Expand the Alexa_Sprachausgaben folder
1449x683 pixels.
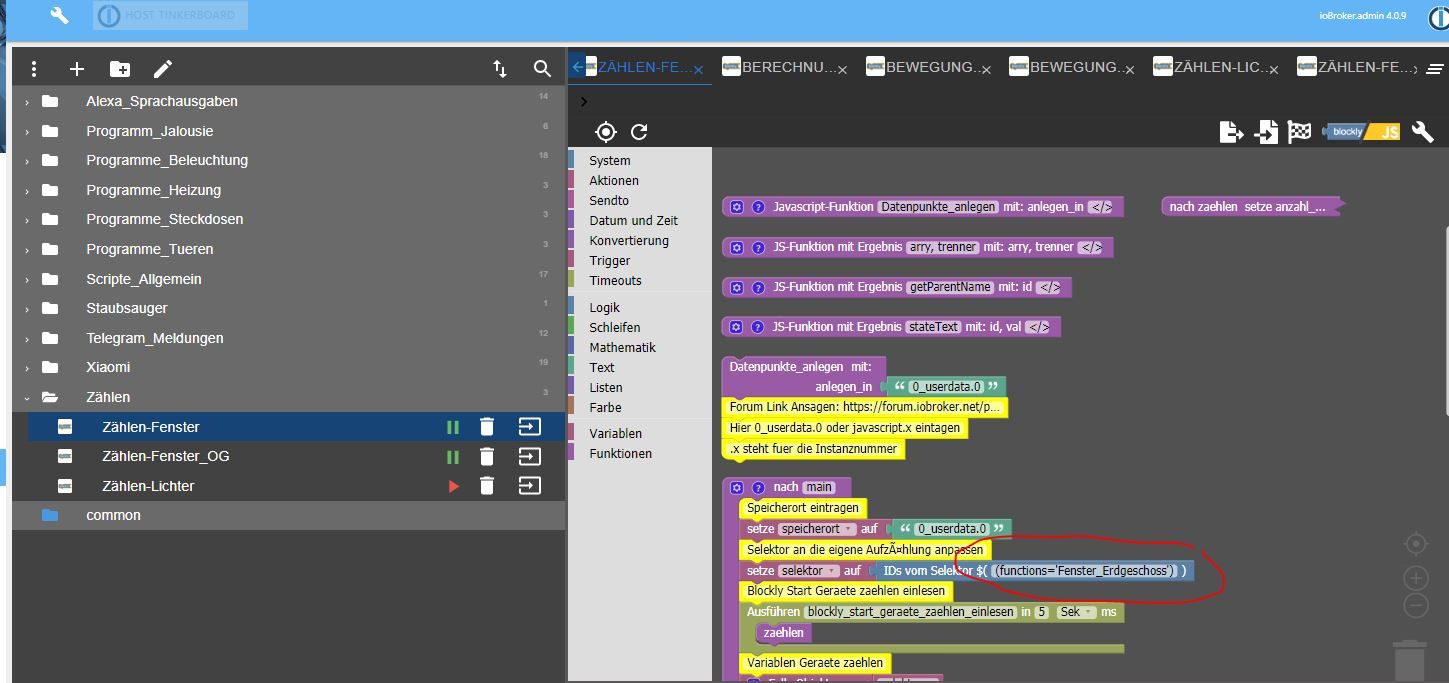pos(27,101)
